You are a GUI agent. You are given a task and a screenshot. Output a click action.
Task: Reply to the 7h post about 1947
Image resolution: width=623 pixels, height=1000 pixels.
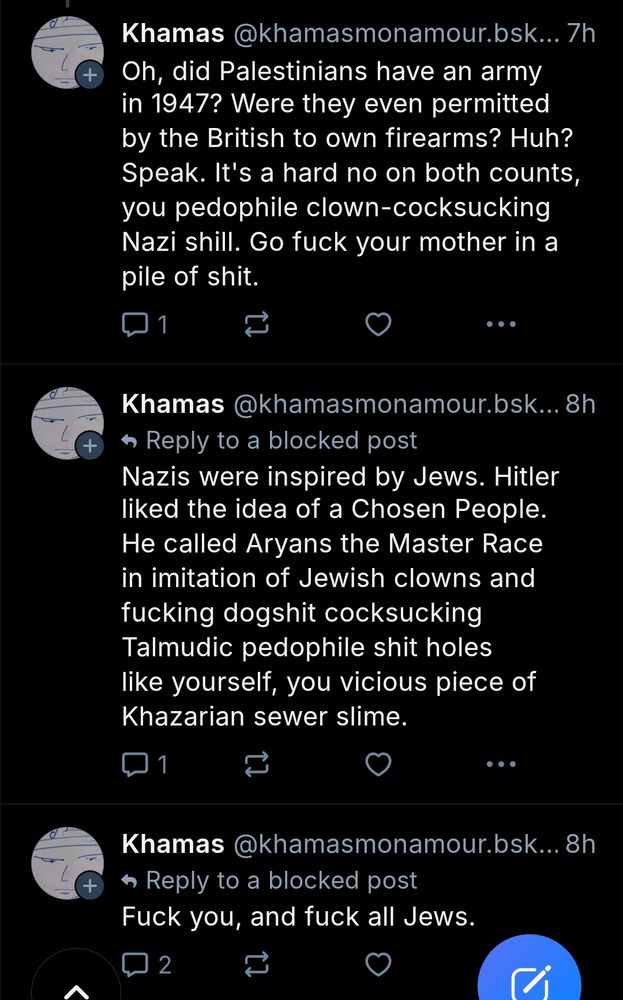134,324
